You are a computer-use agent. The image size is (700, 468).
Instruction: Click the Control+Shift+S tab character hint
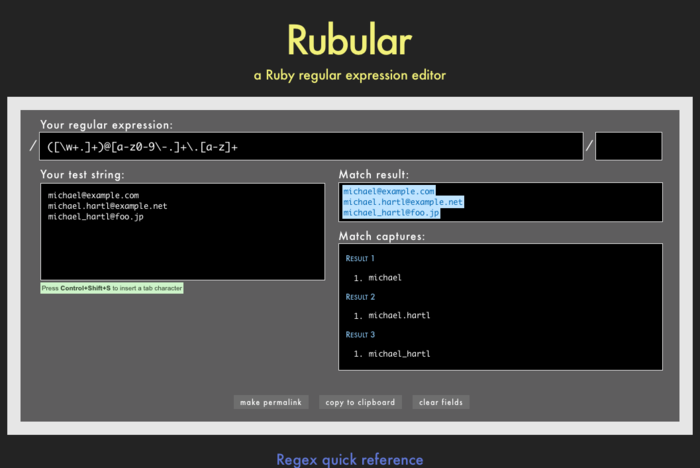click(112, 288)
